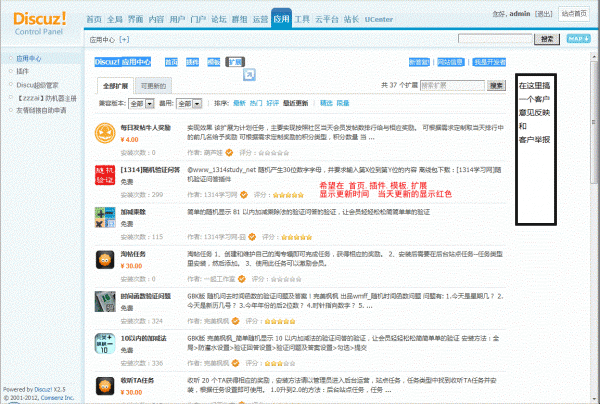Image resolution: width=600 pixels, height=404 pixels.
Task: Sort extensions by 热门
Action: [x=256, y=103]
